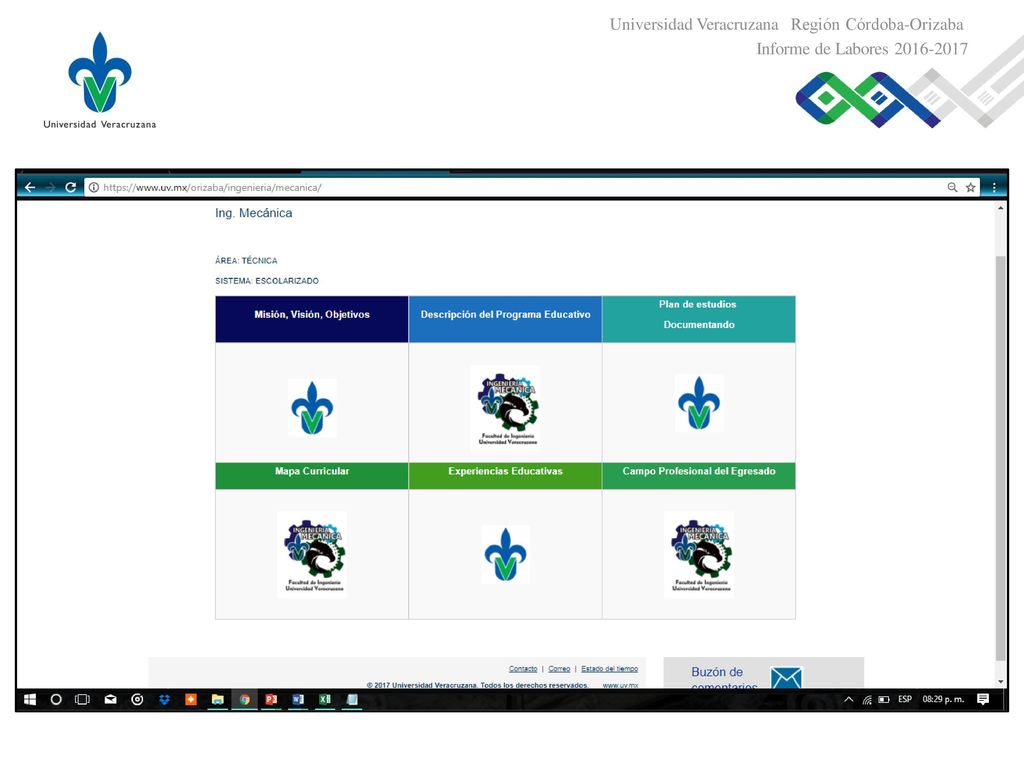Screen dimensions: 1024x768
Task: Click the SISTEMA: ESCOLARIZADO text
Action: [x=267, y=281]
